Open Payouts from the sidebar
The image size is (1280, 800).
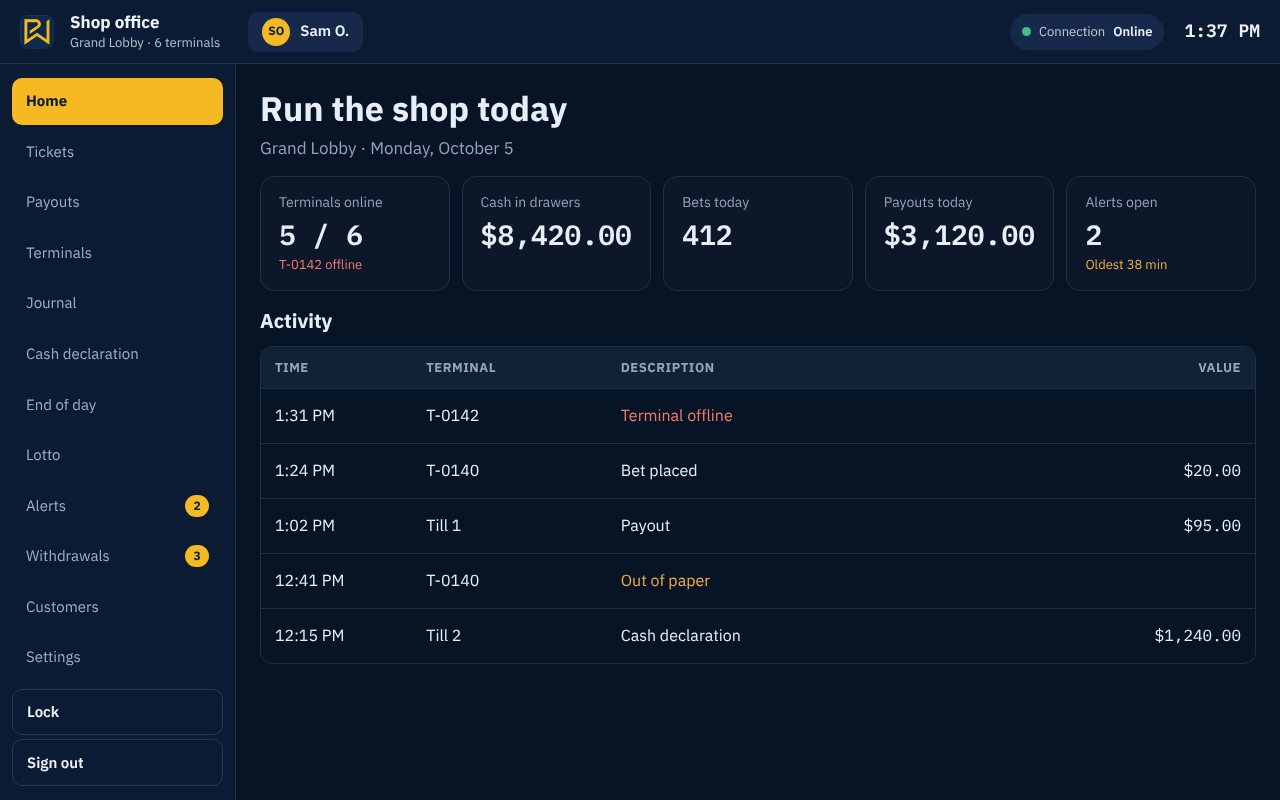[x=117, y=202]
